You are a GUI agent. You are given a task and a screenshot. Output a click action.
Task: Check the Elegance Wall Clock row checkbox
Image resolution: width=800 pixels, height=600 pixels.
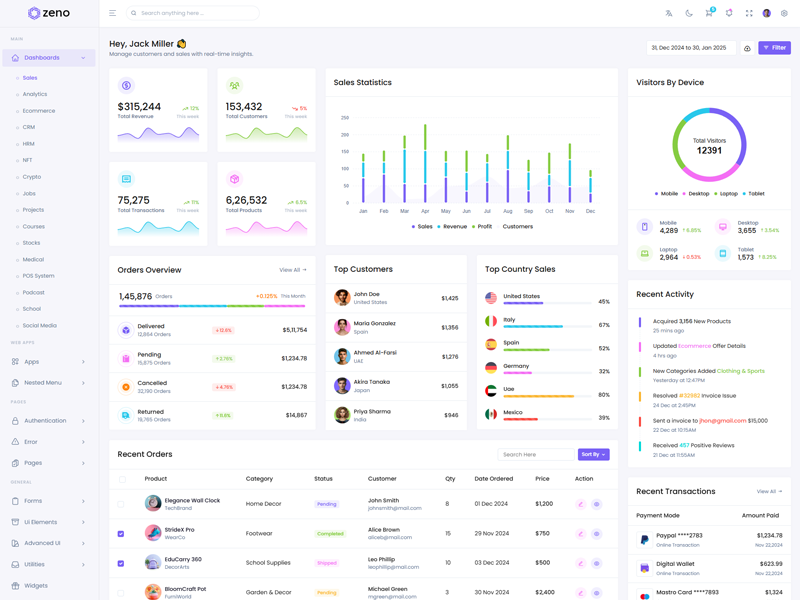pyautogui.click(x=121, y=504)
